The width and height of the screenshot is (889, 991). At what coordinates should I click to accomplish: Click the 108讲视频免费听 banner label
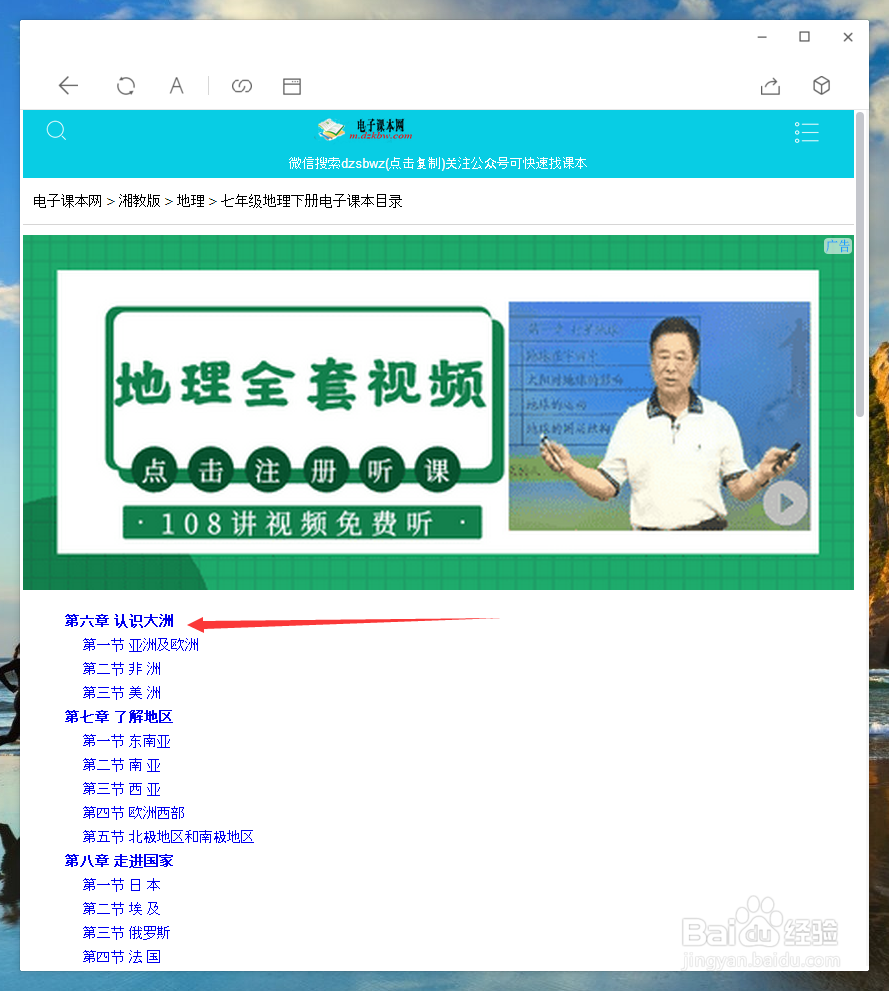[x=302, y=523]
